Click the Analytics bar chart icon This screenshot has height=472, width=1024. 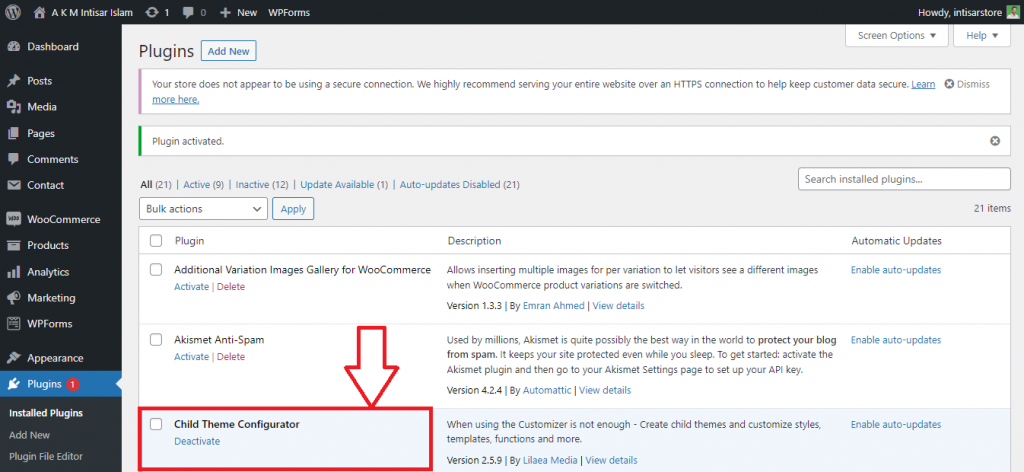pos(13,272)
